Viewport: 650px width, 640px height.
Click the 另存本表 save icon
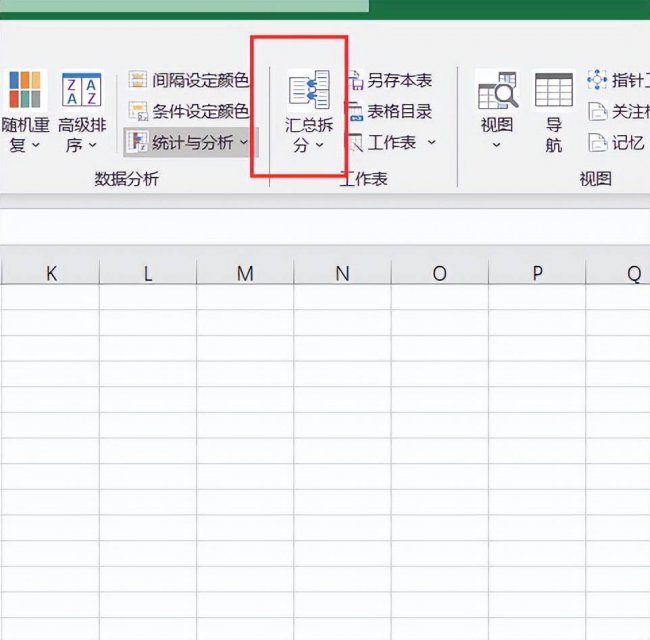[356, 80]
